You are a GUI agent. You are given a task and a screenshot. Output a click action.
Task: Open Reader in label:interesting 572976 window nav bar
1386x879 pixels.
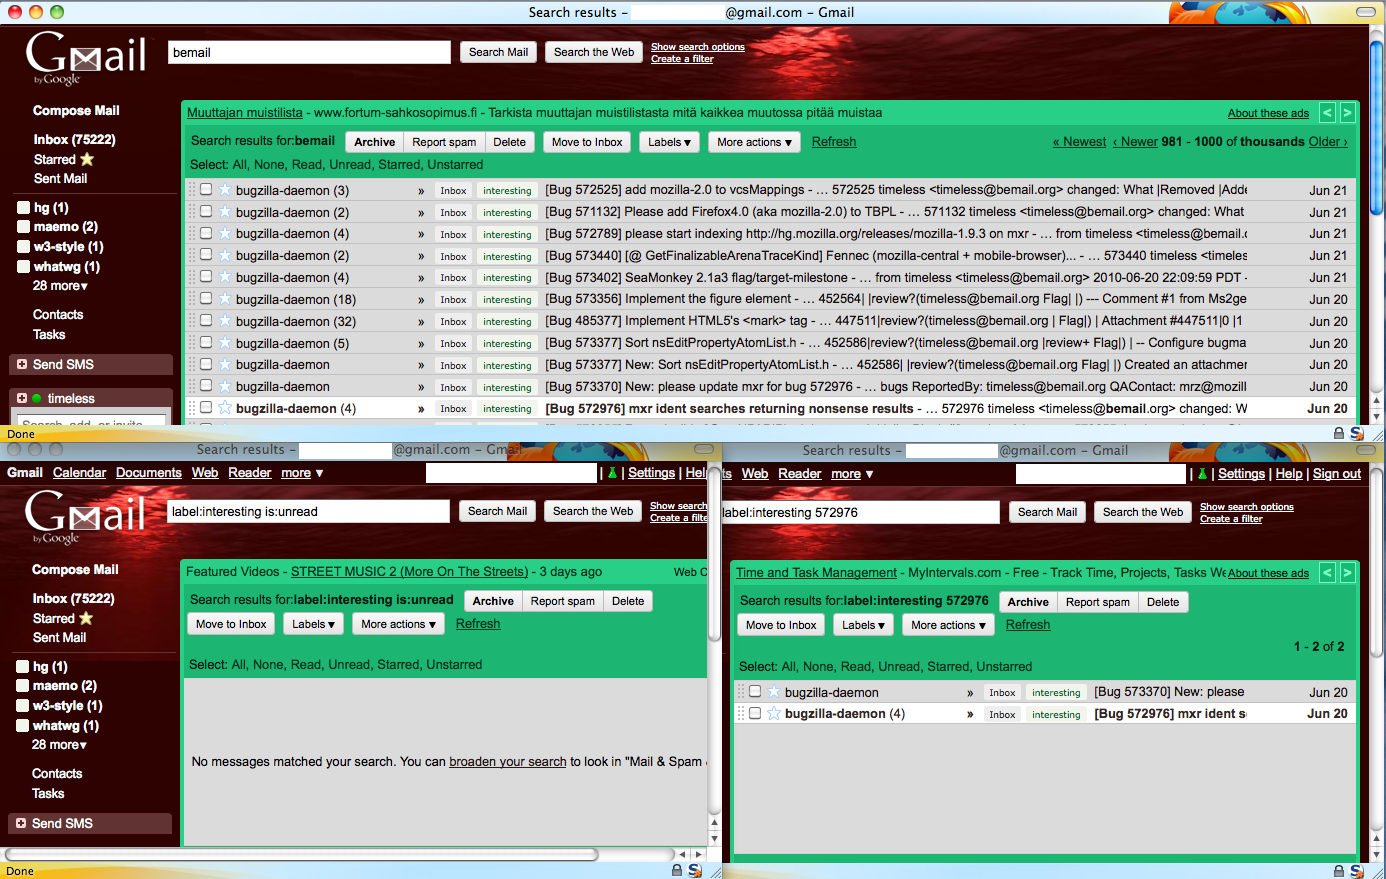pyautogui.click(x=800, y=474)
